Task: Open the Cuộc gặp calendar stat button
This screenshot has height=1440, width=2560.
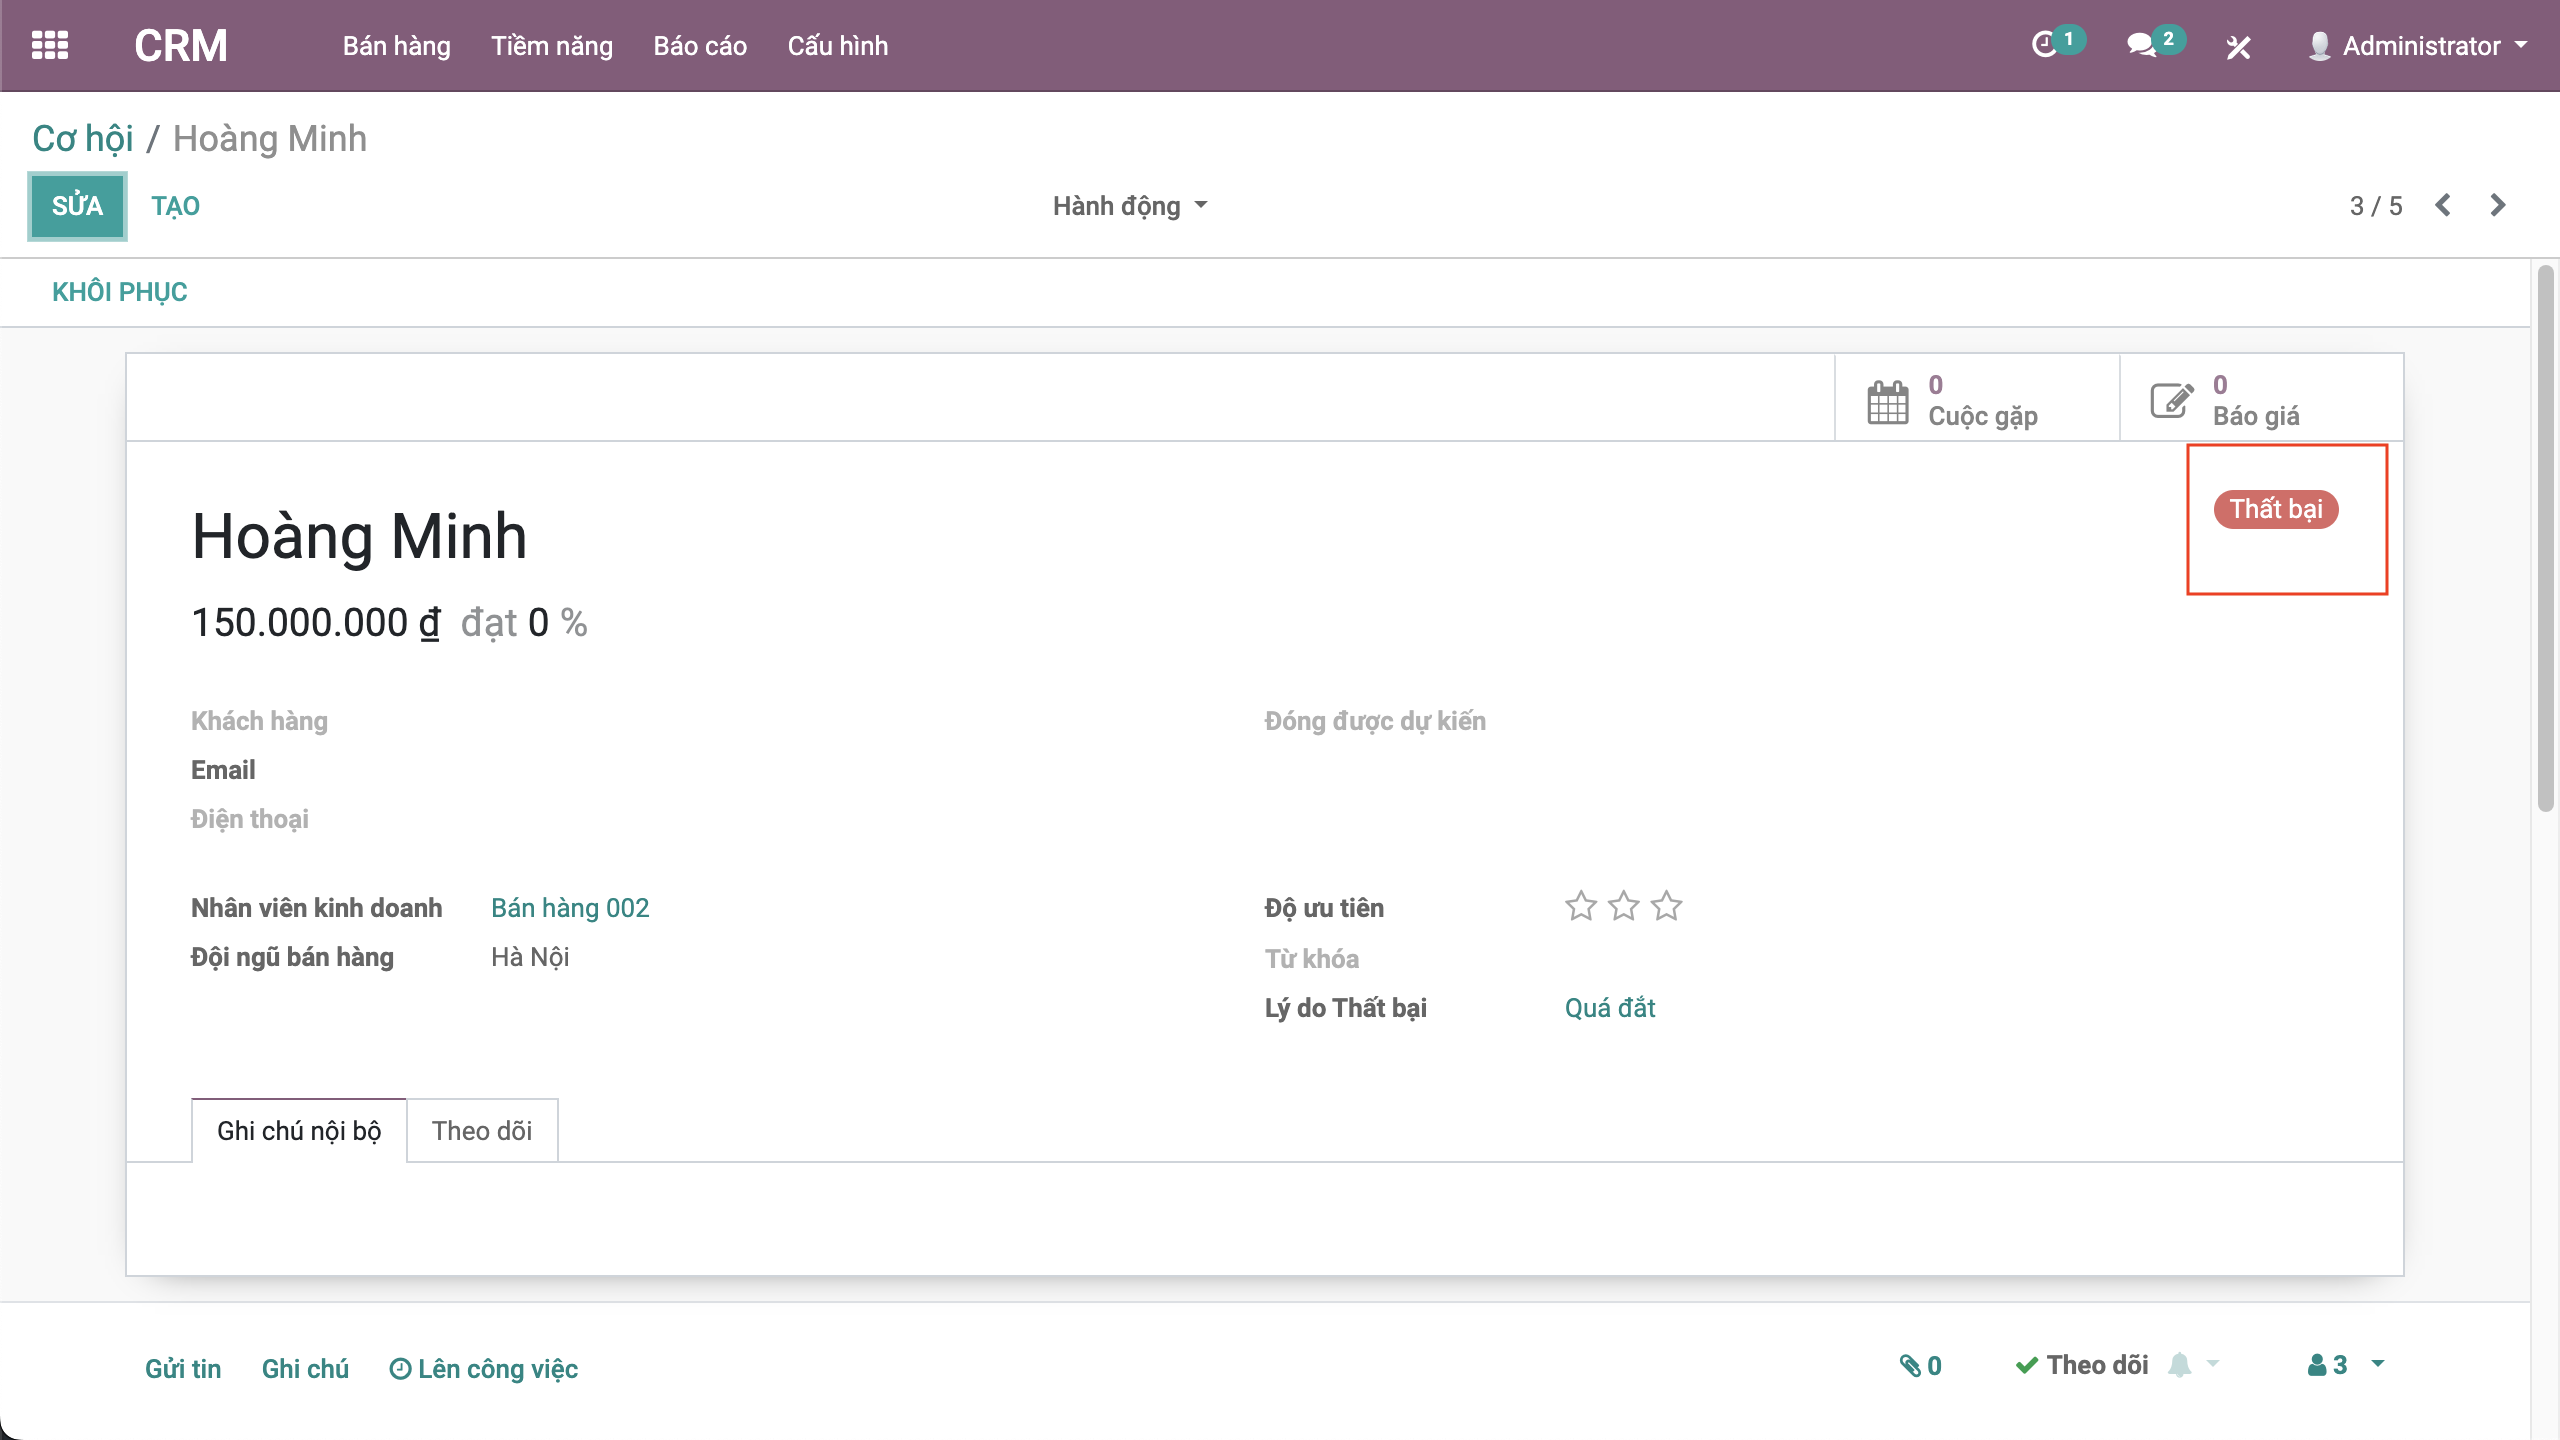Action: (1976, 400)
